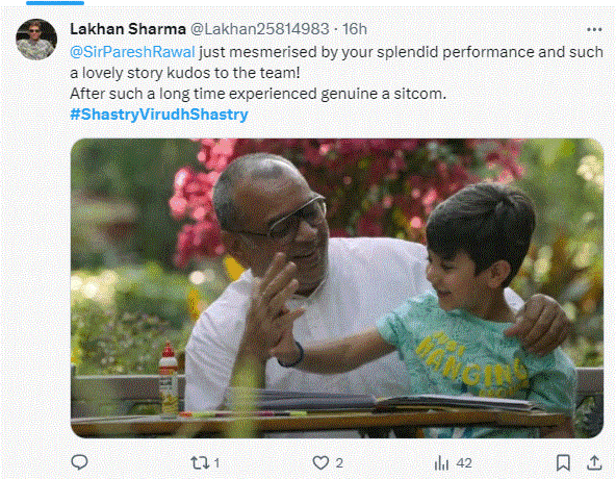Click the 42 views count
This screenshot has height=479, width=616.
click(463, 462)
